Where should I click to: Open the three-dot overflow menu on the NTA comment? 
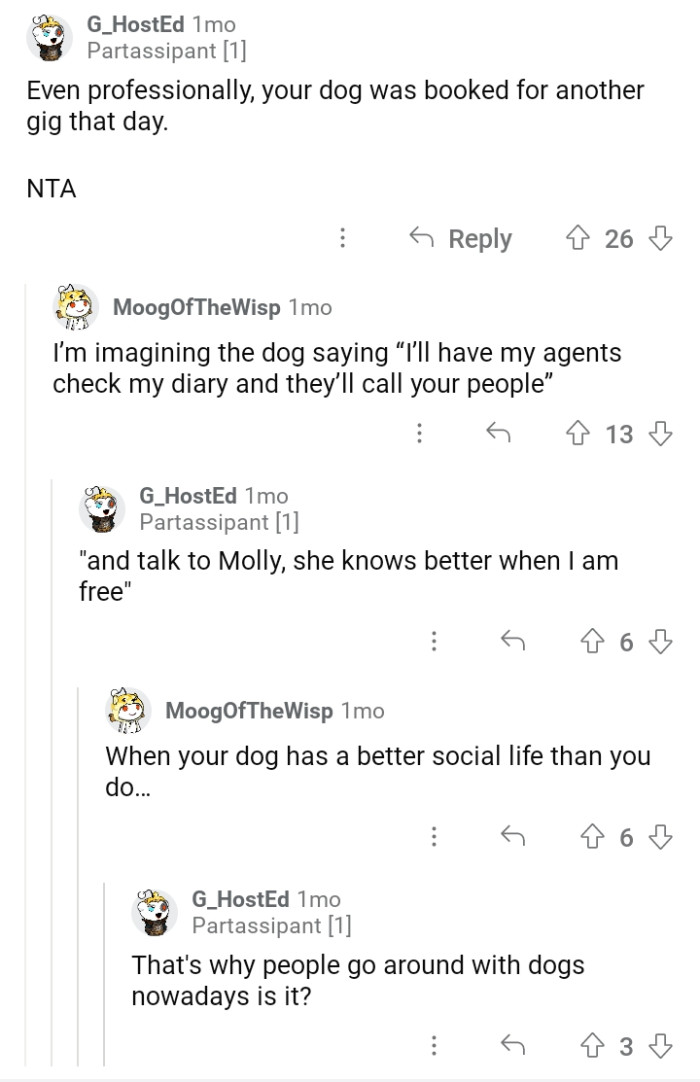click(342, 238)
